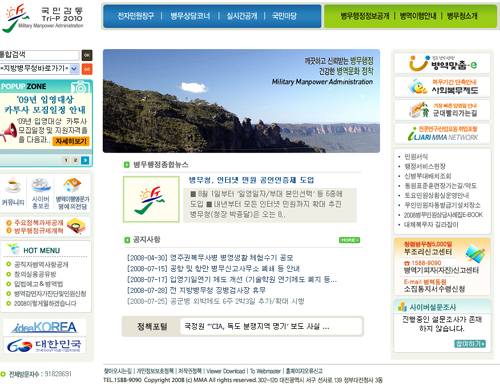Viewport: 500px width, 386px height.
Task: Click the MMA logo news thumbnail
Action: point(151,199)
